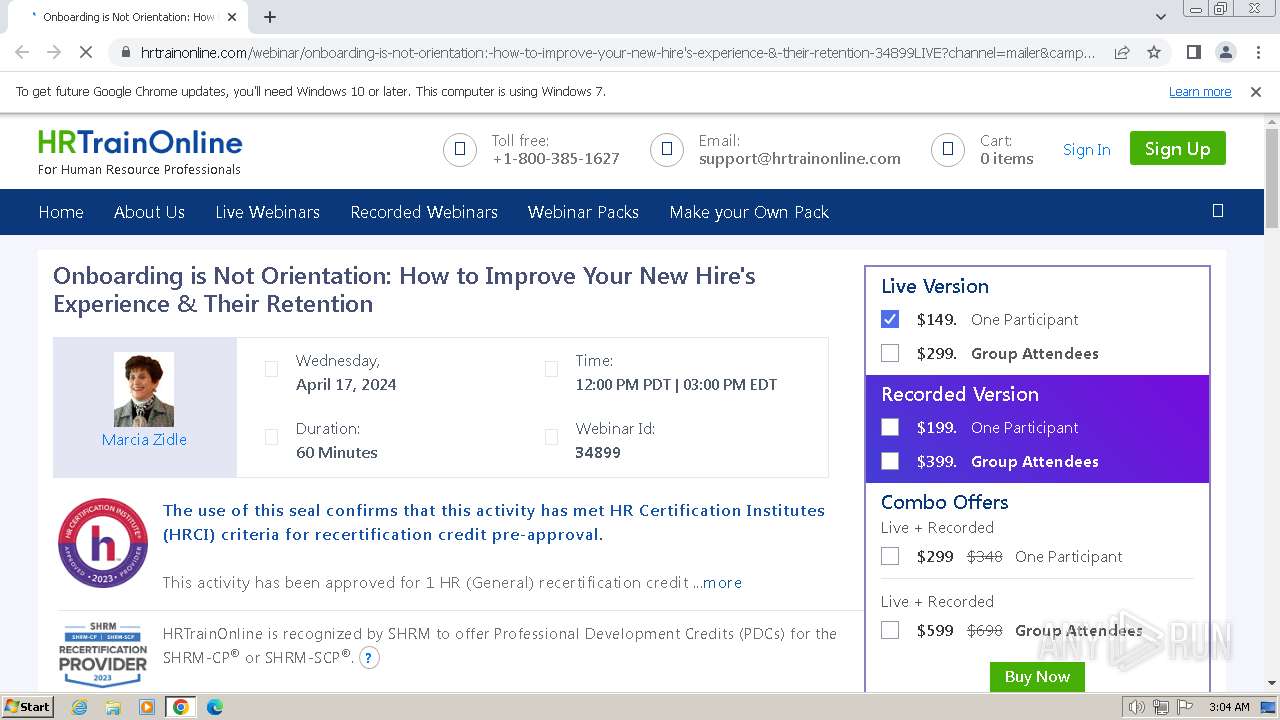Screen dimensions: 1280x720
Task: Select Combo $599 Group Attendees checkbox
Action: [x=890, y=630]
